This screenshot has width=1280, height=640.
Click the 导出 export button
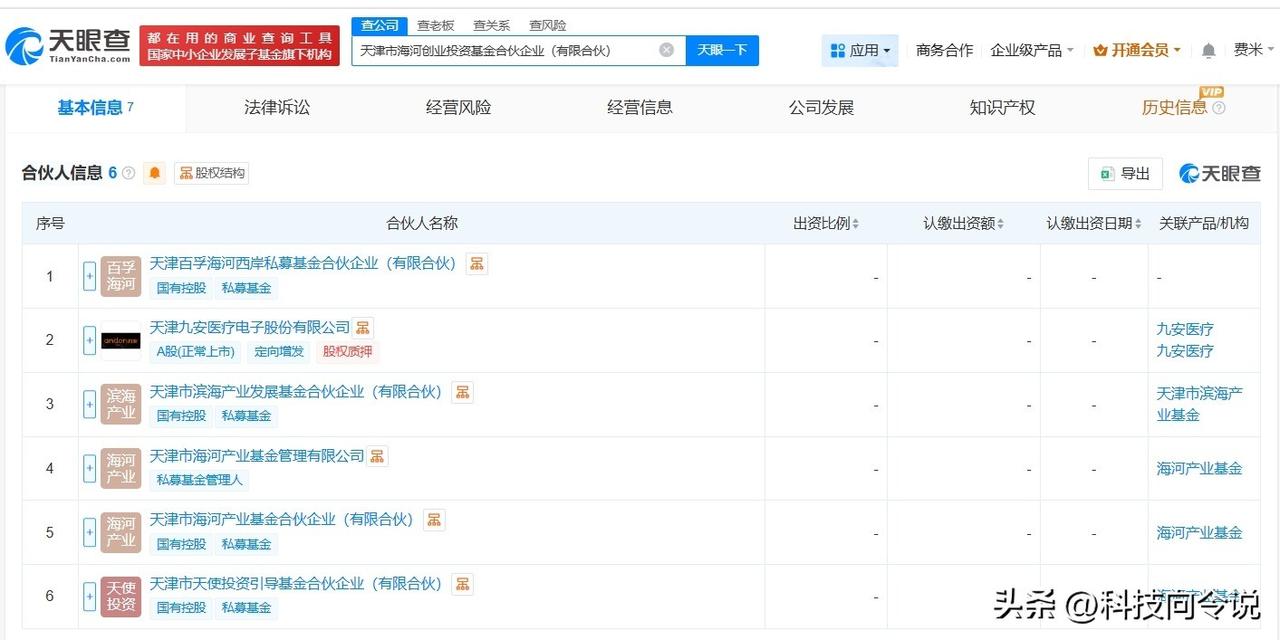[1125, 174]
